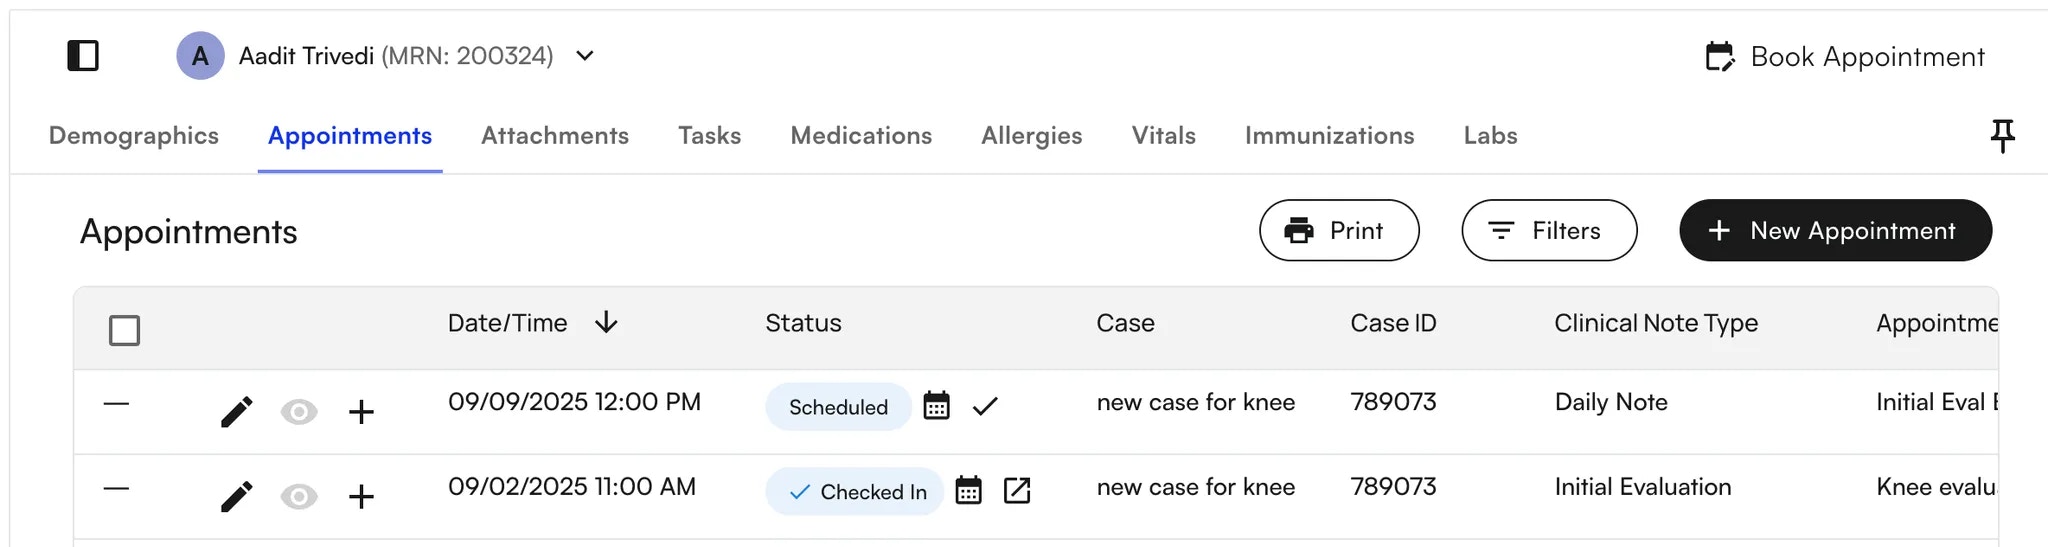Edit the 09/09/2025 appointment with pencil icon
The image size is (2048, 547).
(x=237, y=411)
